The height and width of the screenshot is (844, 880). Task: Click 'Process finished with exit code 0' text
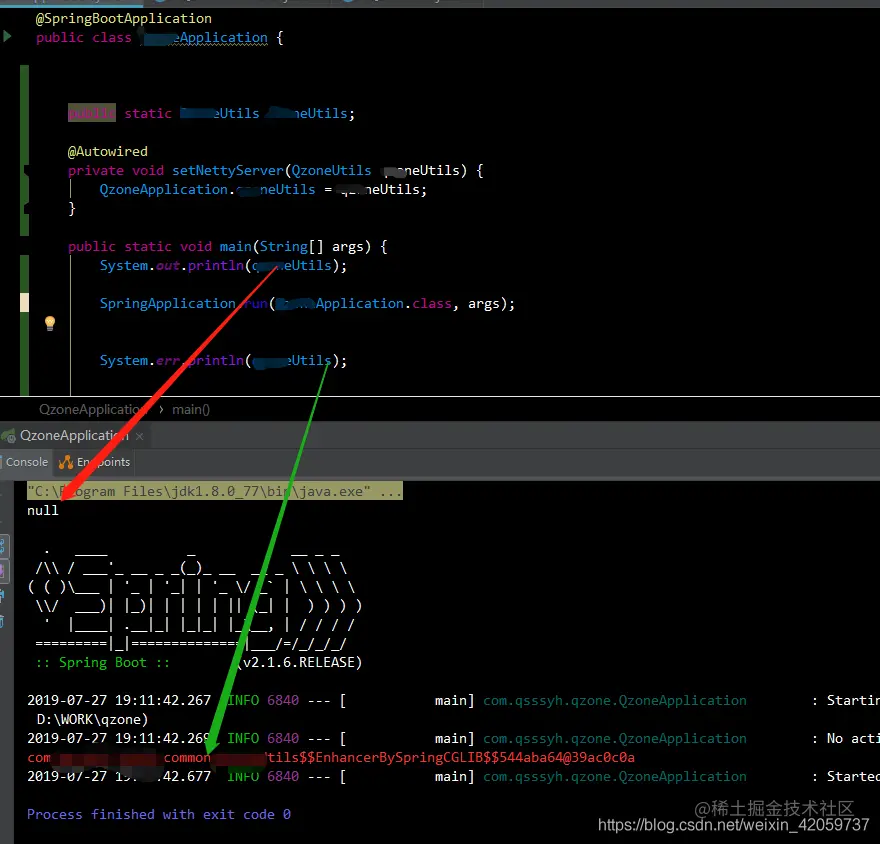[x=159, y=814]
